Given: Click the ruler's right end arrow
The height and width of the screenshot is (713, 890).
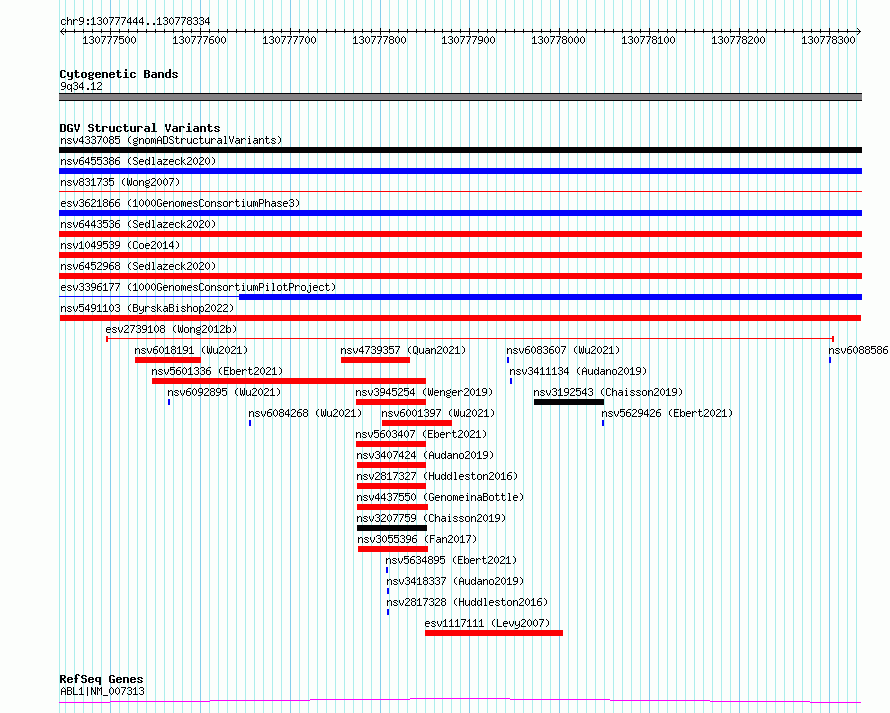Looking at the screenshot, I should coord(858,32).
